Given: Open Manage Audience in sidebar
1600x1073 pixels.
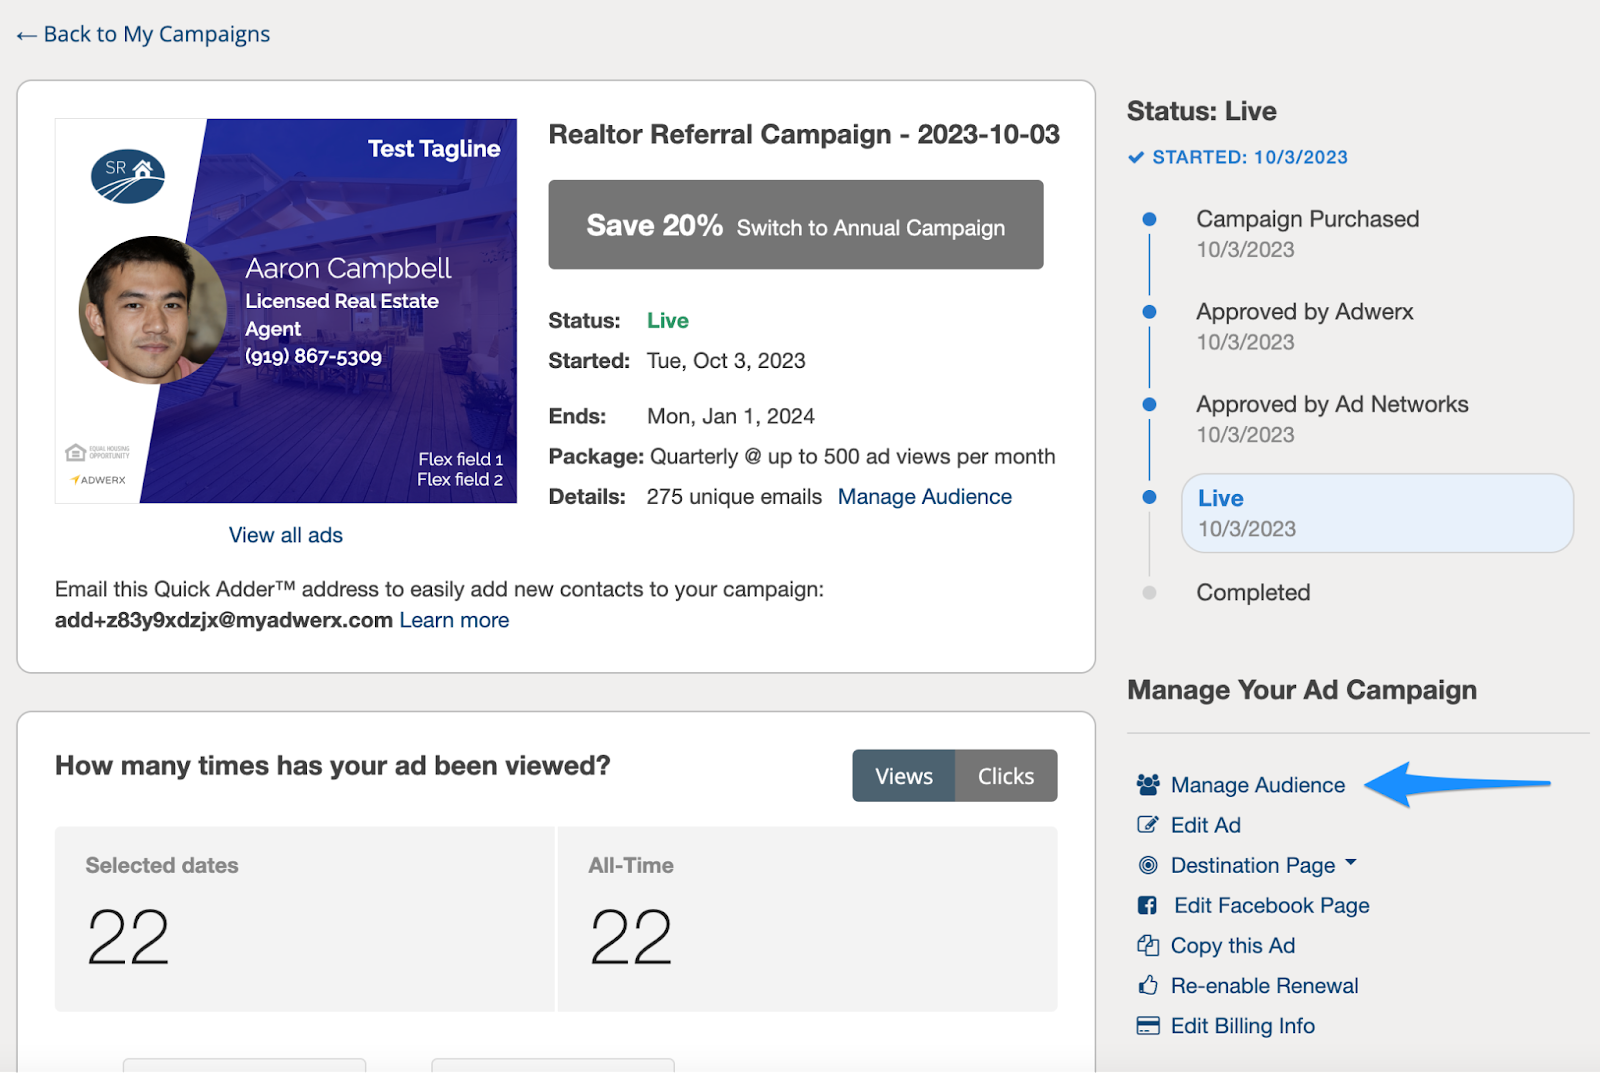Looking at the screenshot, I should coord(1258,785).
